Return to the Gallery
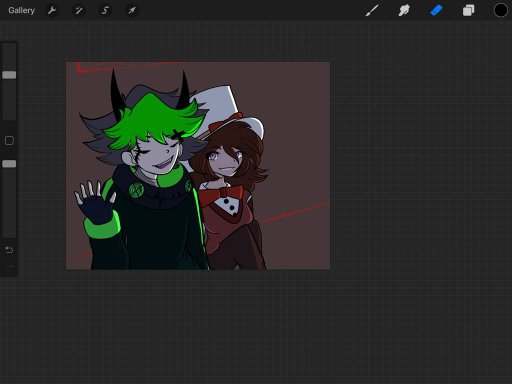This screenshot has width=512, height=384. pyautogui.click(x=21, y=11)
